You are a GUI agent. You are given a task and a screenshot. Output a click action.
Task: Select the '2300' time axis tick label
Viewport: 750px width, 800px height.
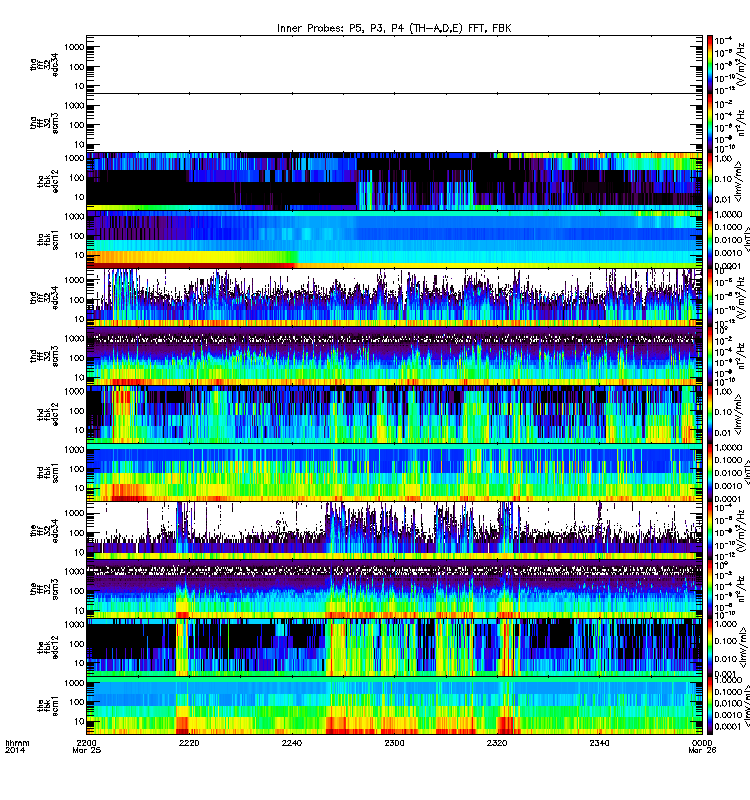pos(394,743)
